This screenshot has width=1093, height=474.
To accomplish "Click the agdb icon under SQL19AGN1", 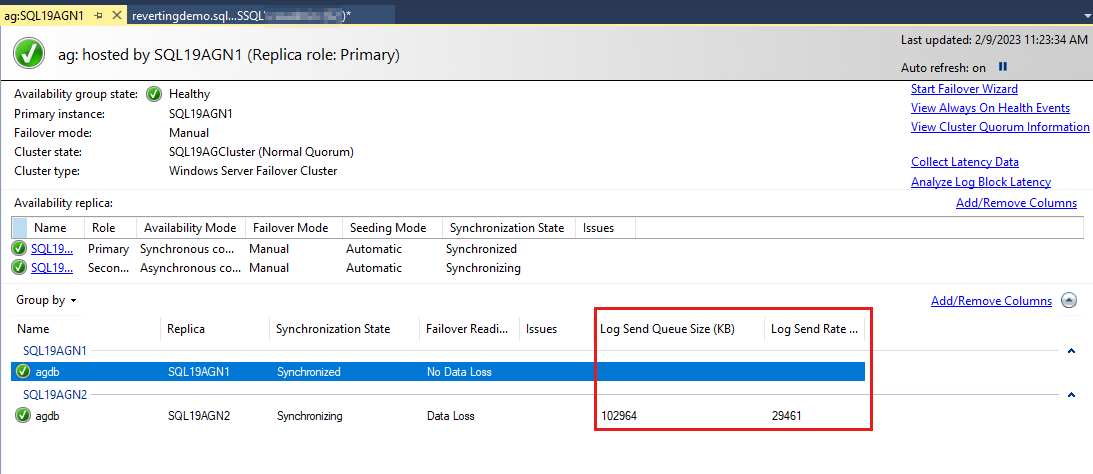I will pos(23,372).
